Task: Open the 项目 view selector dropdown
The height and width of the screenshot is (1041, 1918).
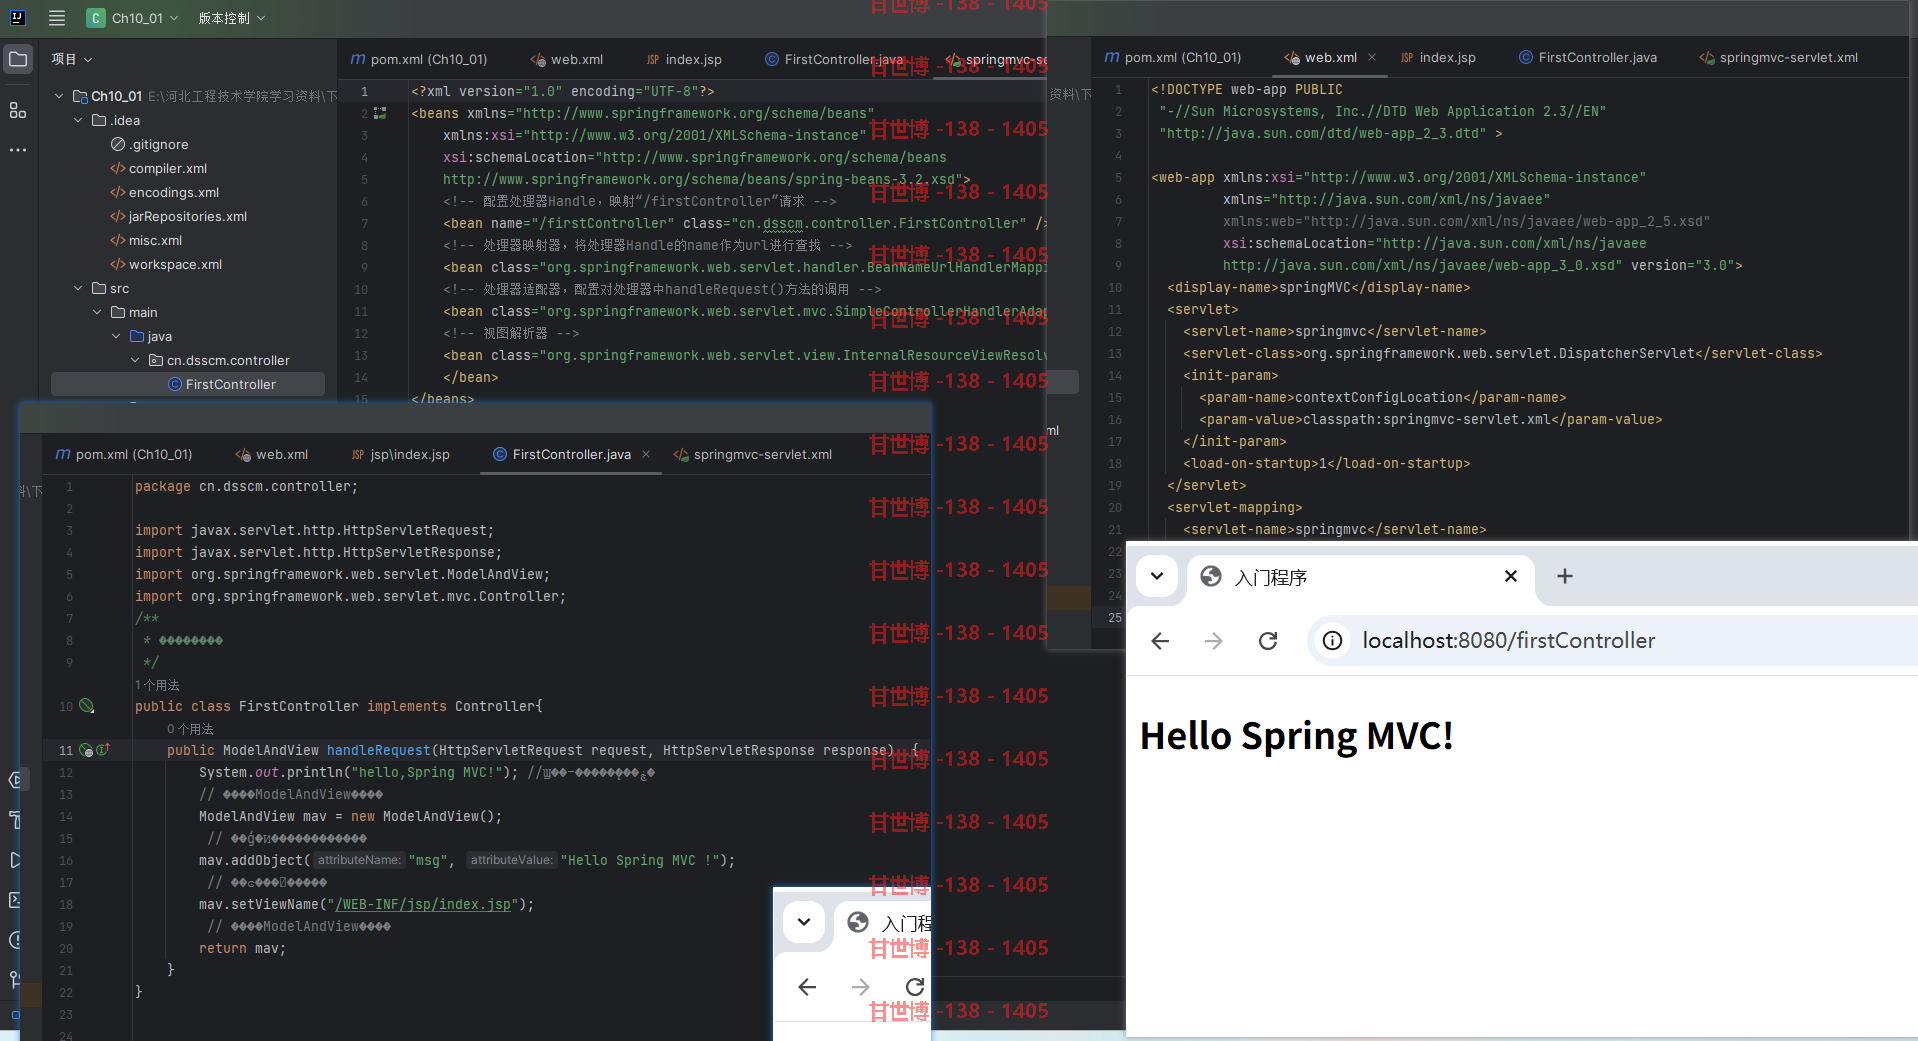Action: (72, 59)
